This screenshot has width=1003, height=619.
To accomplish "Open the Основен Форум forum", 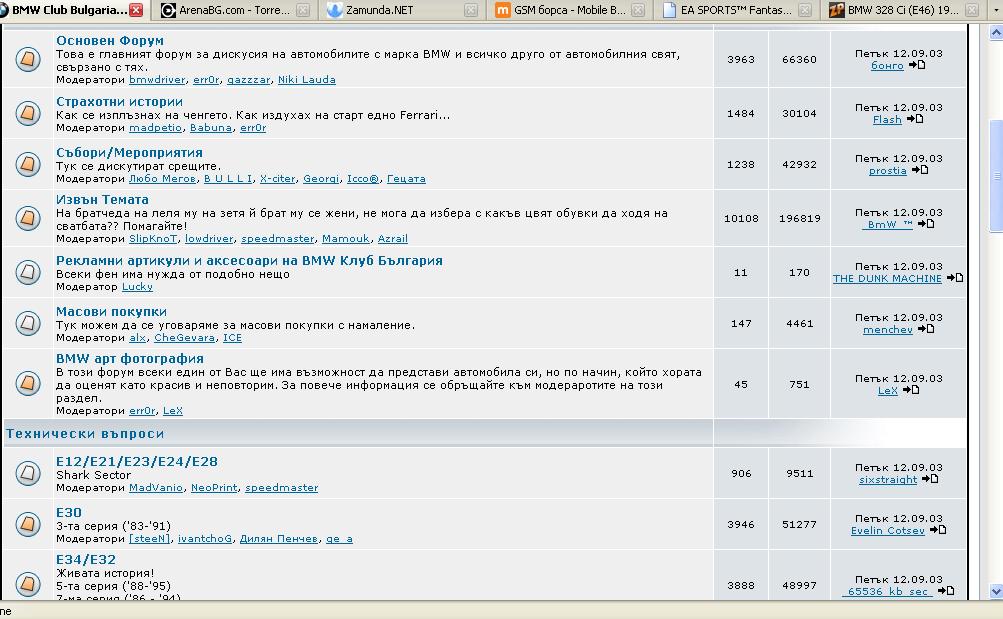I will pyautogui.click(x=109, y=40).
